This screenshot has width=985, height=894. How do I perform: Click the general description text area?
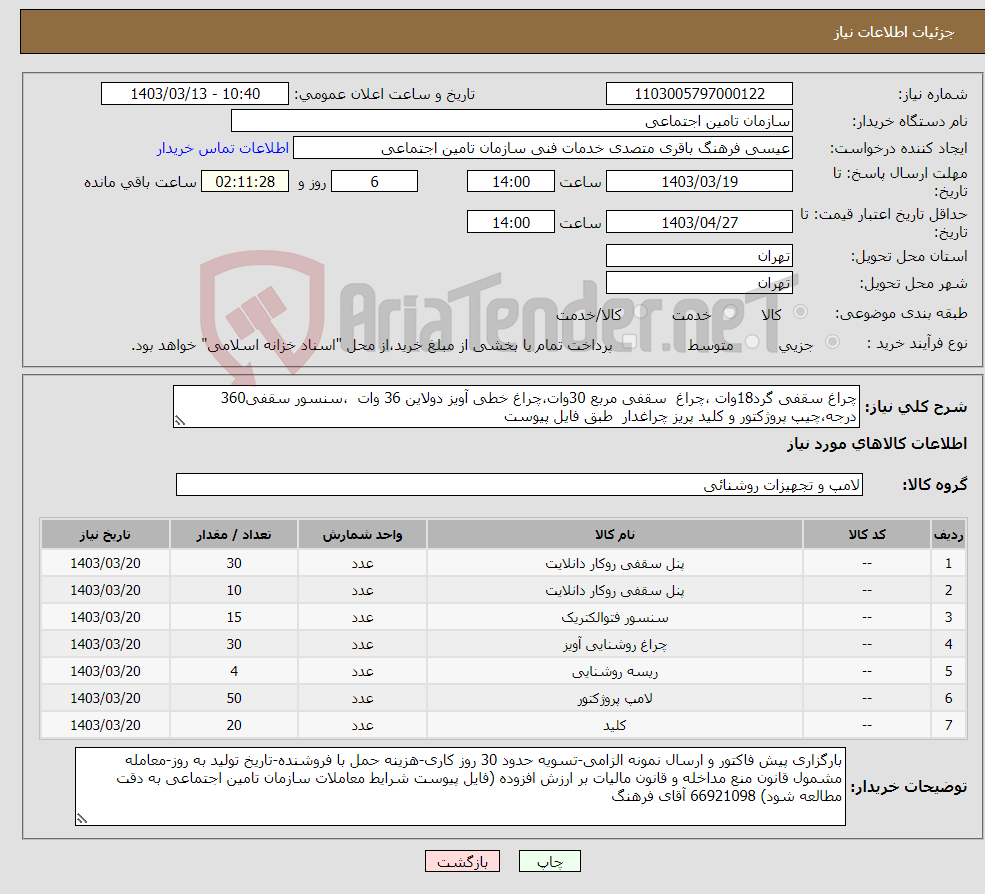pos(516,407)
